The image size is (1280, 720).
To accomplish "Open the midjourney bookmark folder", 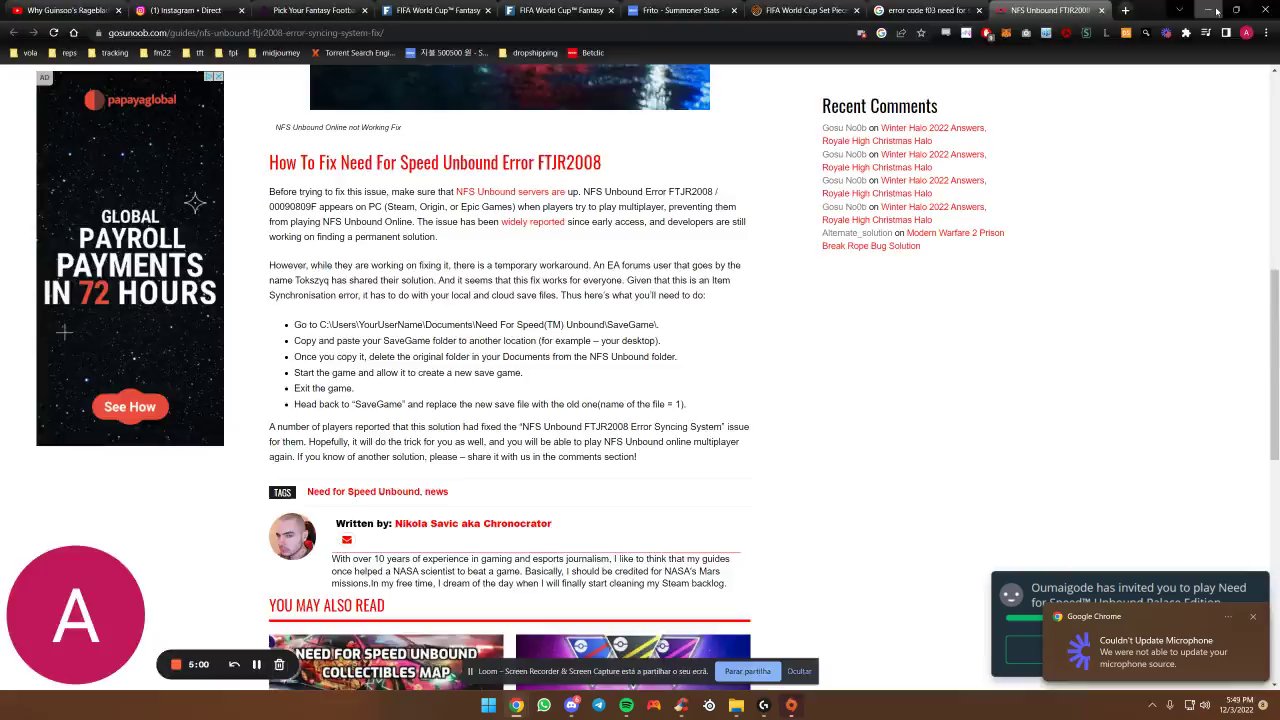I will point(274,52).
